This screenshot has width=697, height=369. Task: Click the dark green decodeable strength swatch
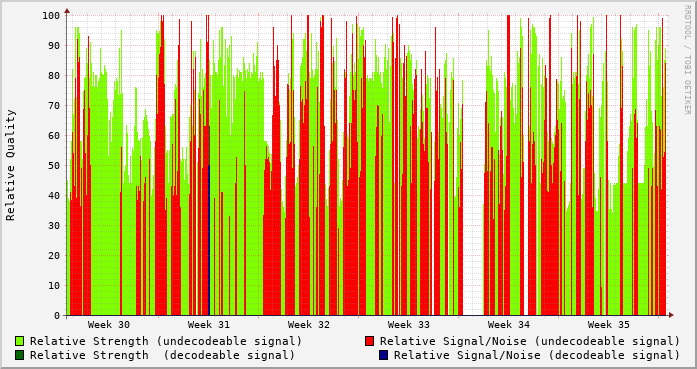[20, 355]
